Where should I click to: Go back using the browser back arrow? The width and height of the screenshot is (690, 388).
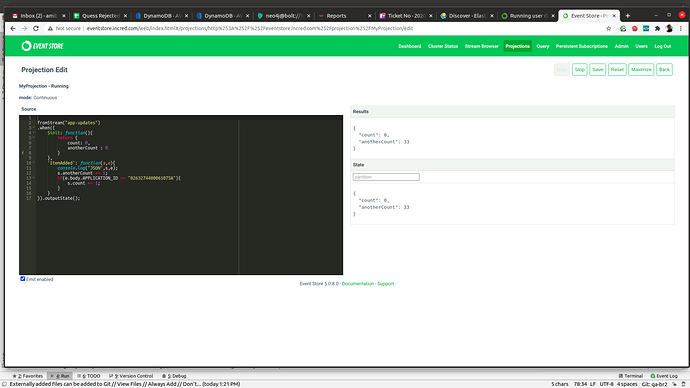pyautogui.click(x=13, y=28)
